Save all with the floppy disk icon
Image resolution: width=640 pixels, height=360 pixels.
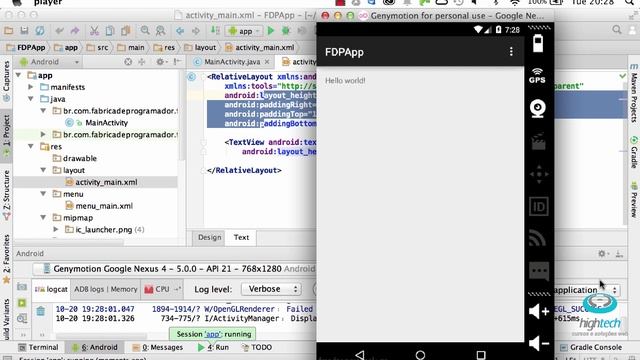[x=24, y=31]
